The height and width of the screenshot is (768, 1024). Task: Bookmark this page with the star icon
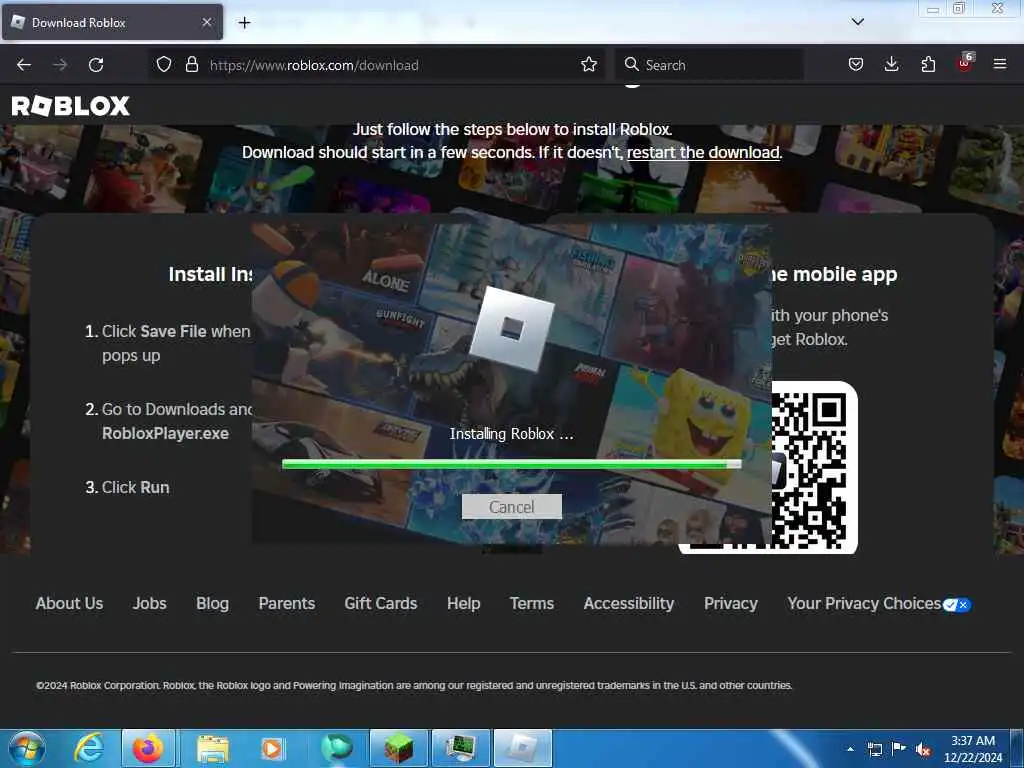tap(588, 65)
